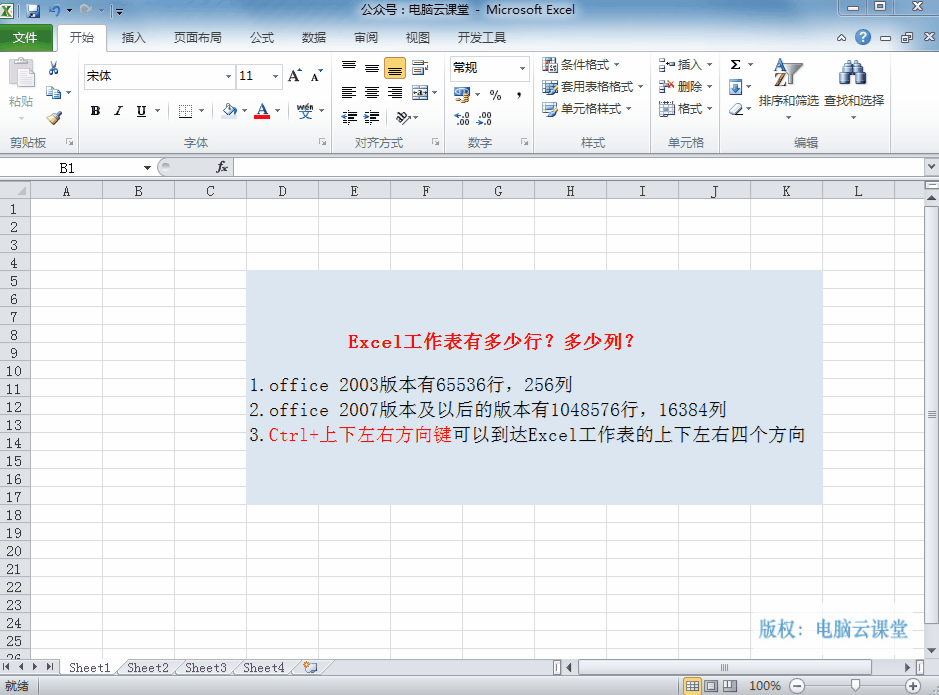Viewport: 939px width, 695px height.
Task: Toggle center horizontal alignment
Action: (372, 93)
